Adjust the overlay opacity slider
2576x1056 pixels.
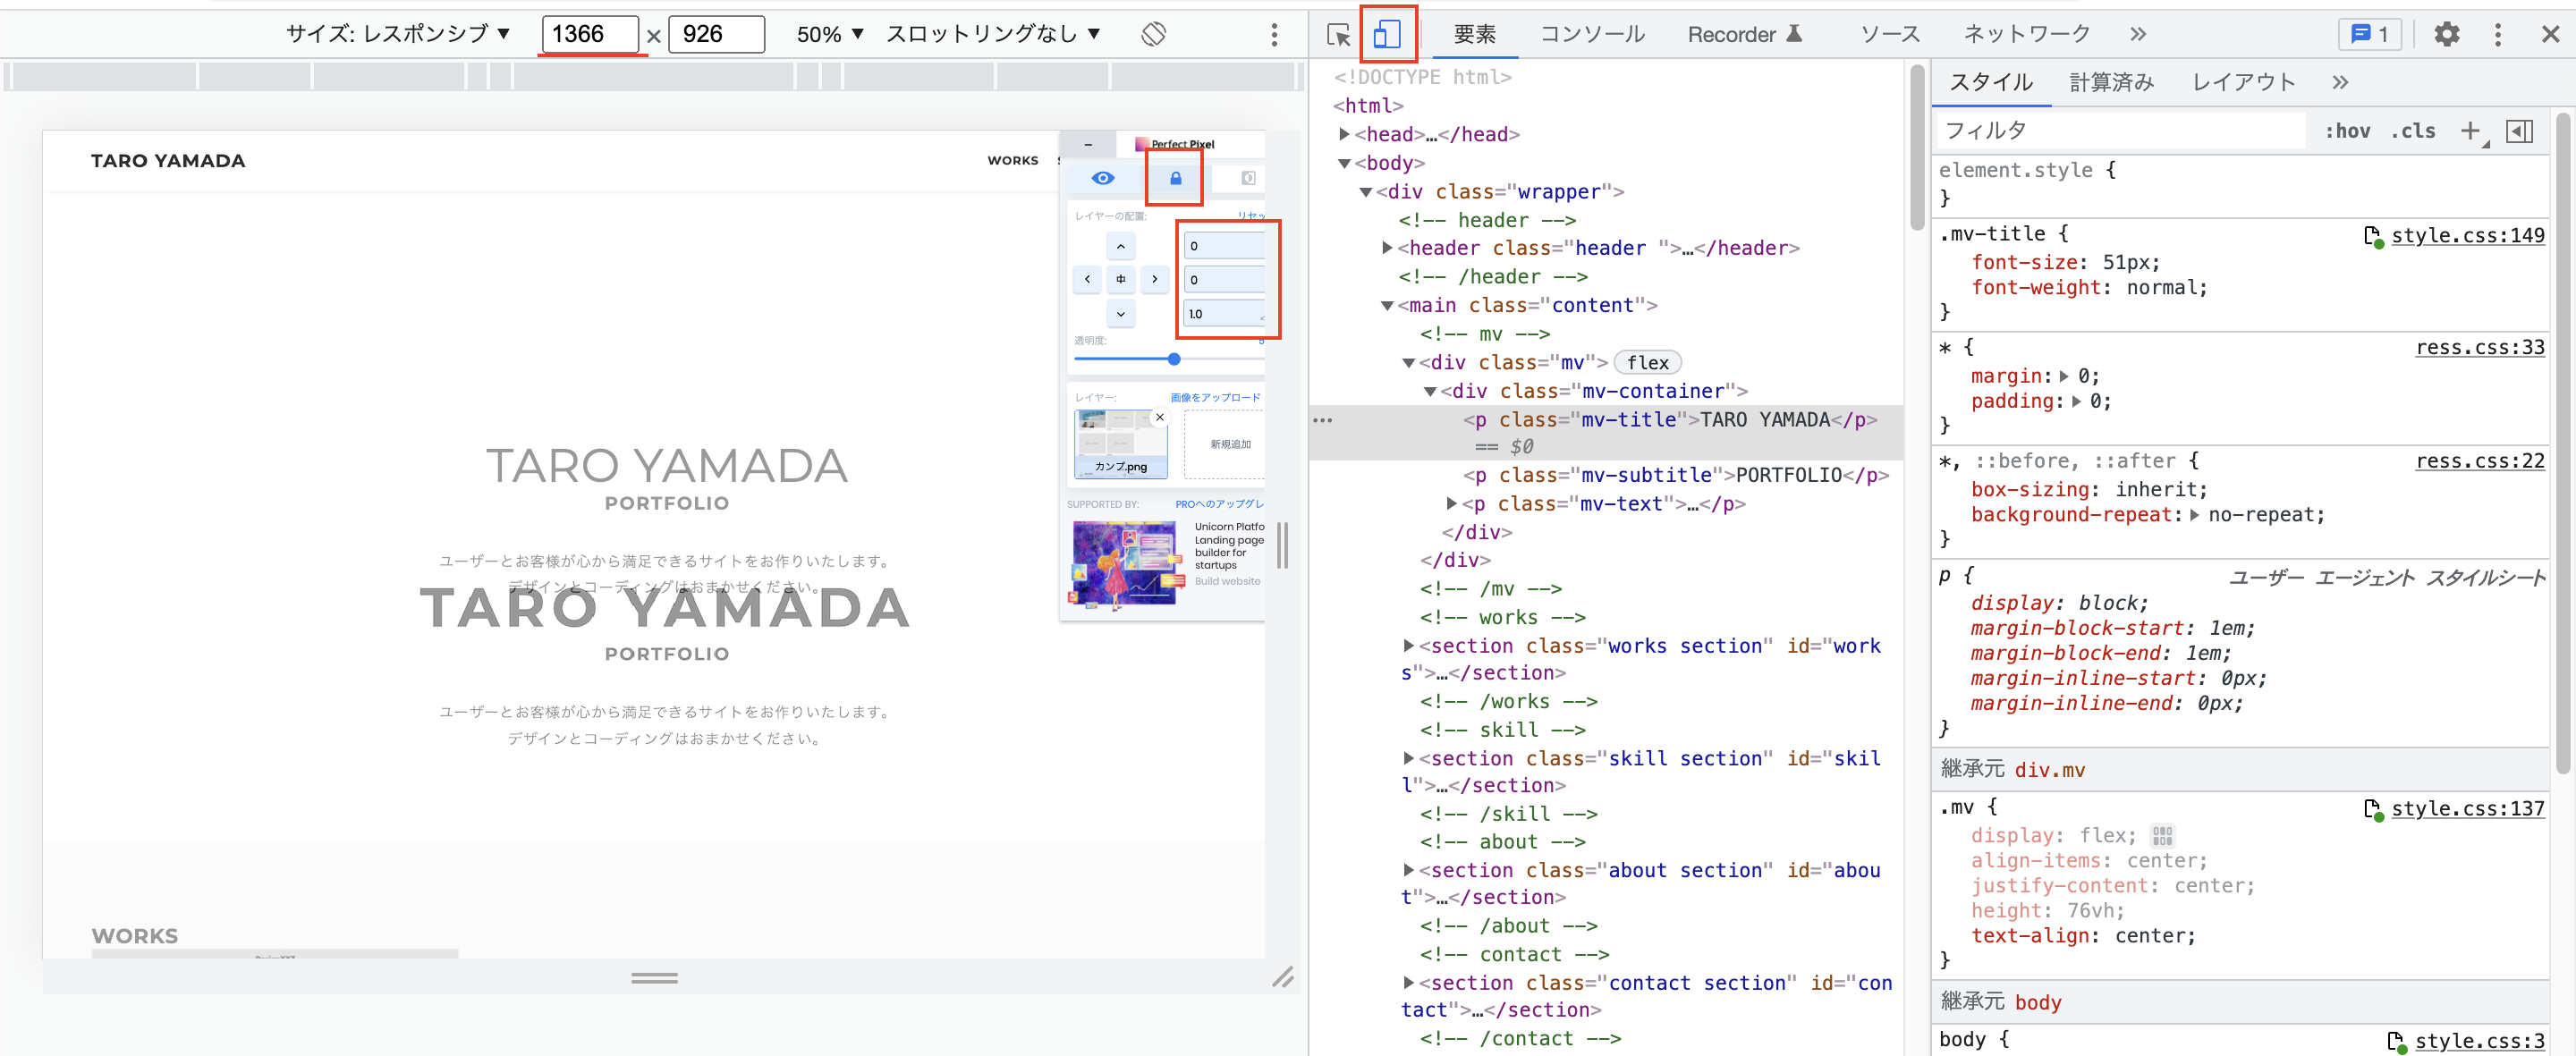point(1174,359)
